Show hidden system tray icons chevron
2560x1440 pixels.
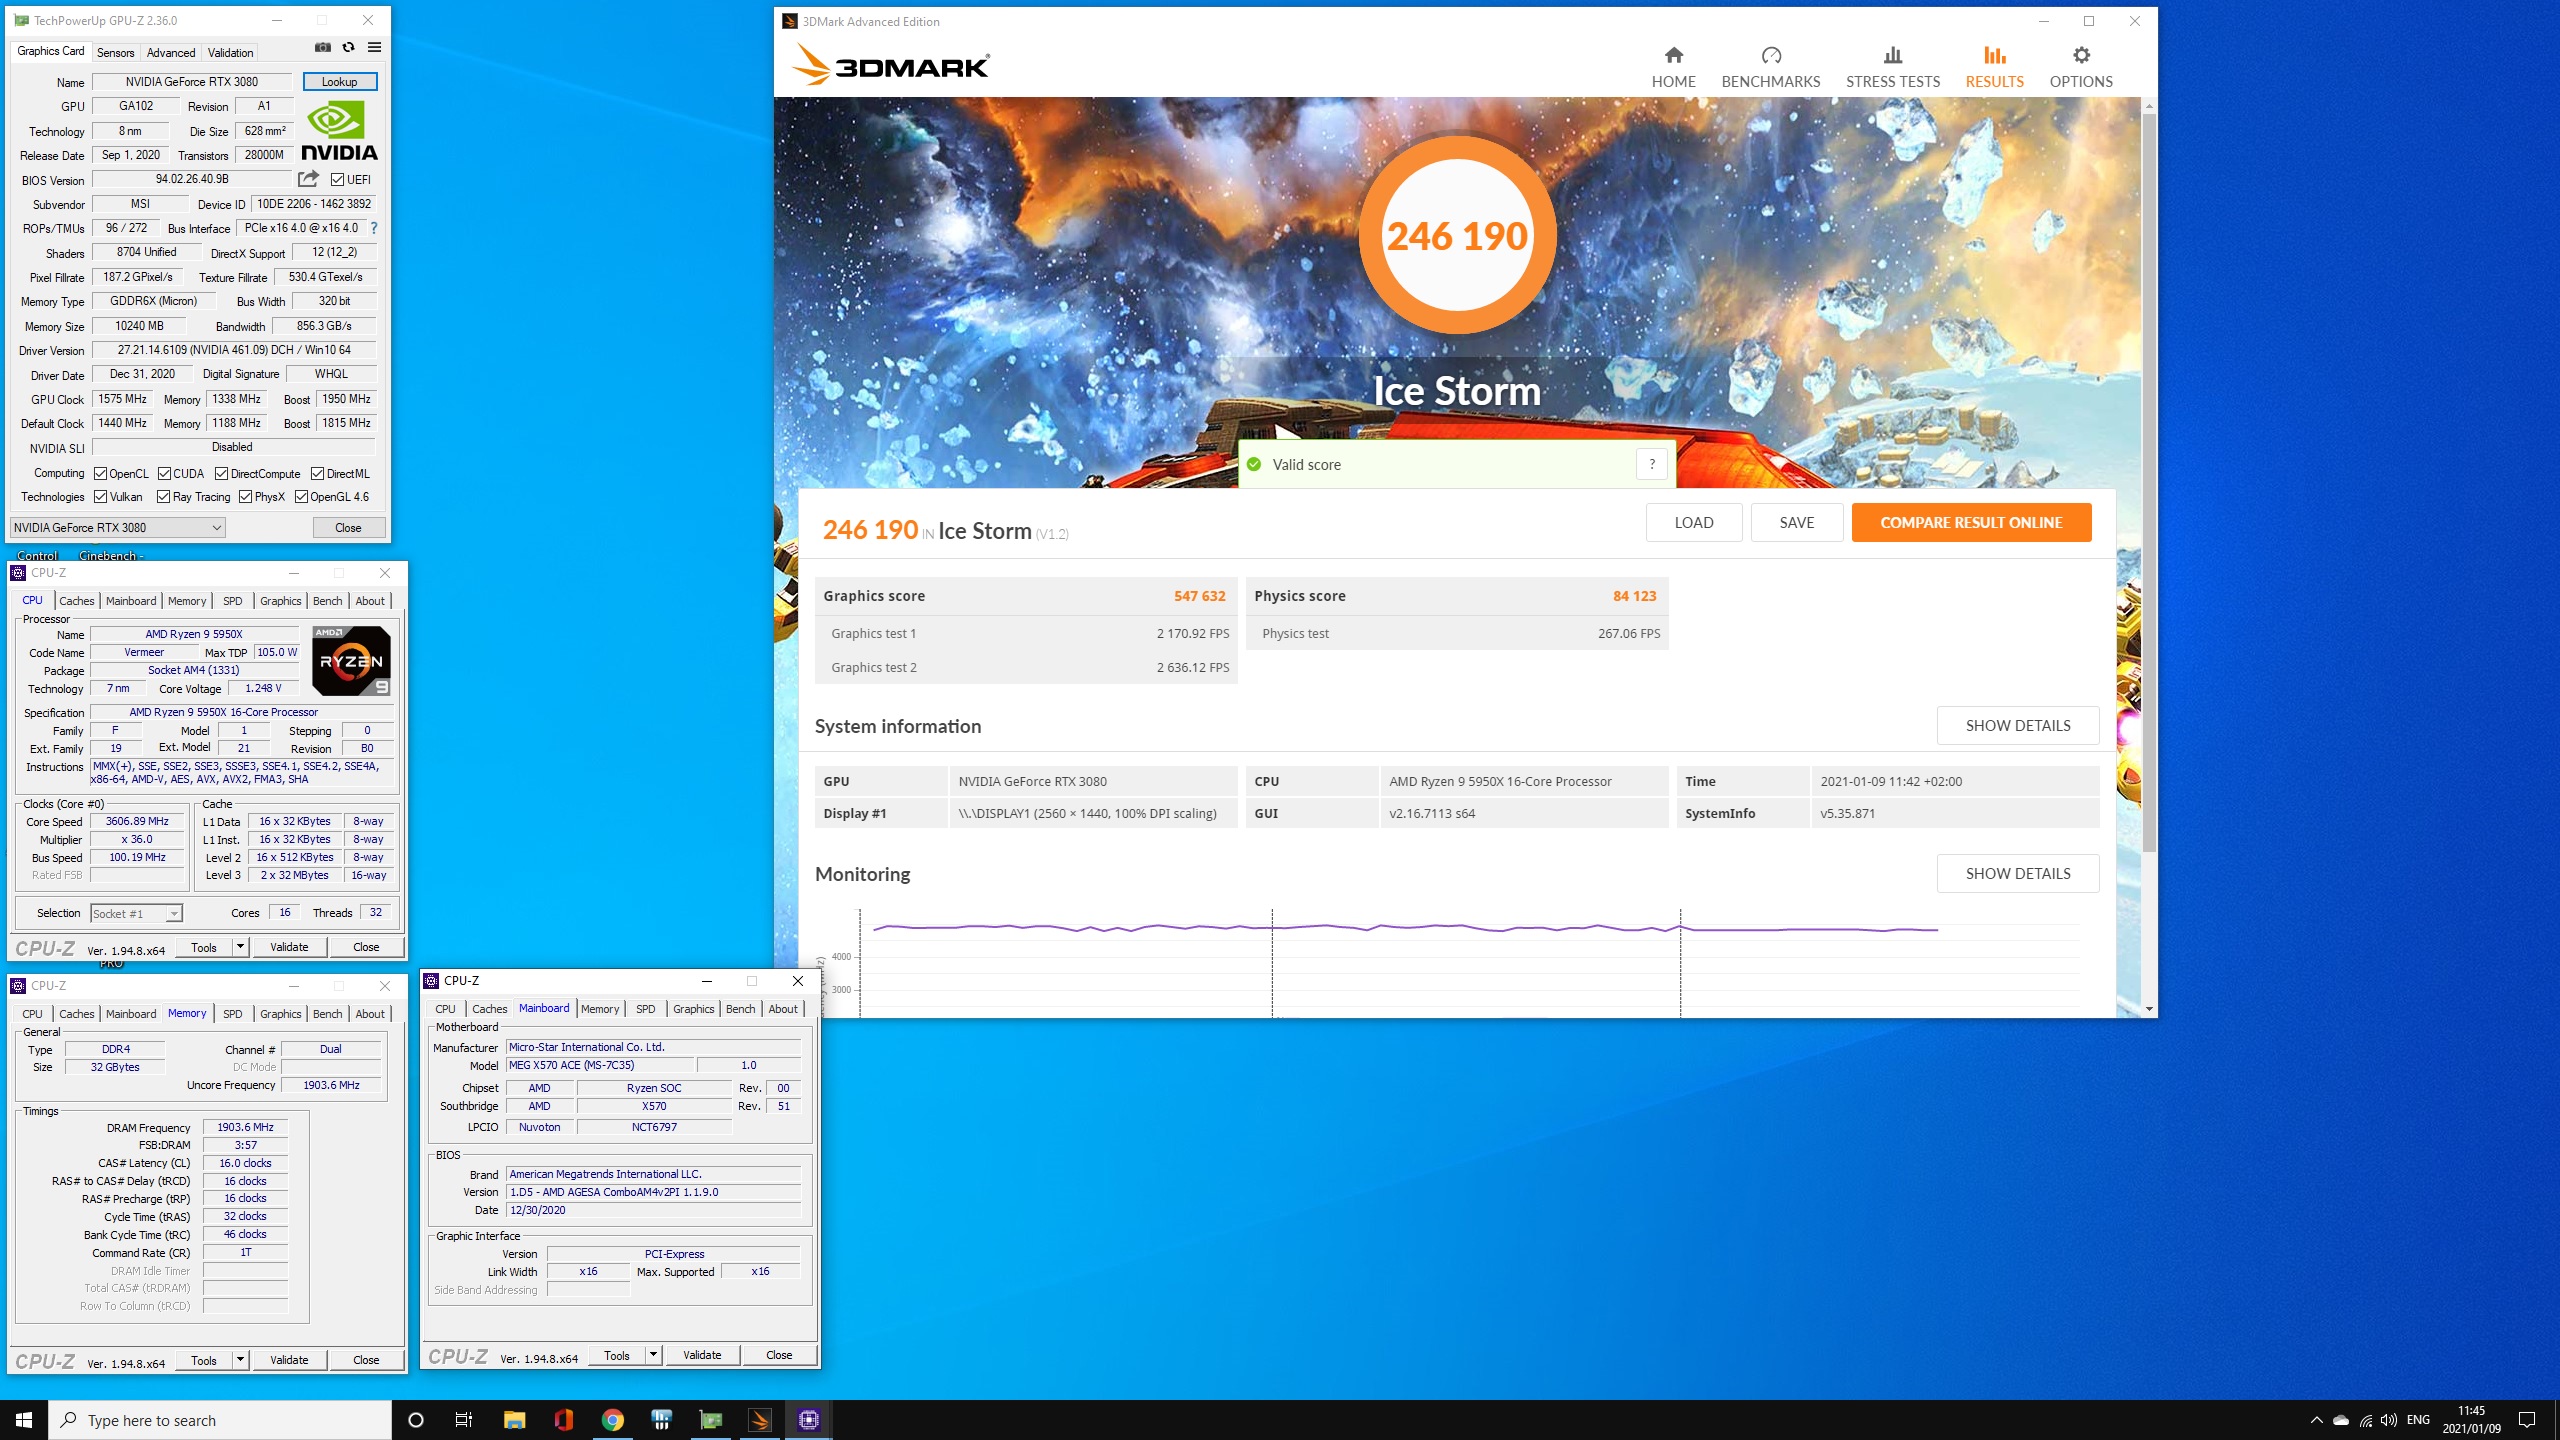pos(2316,1420)
